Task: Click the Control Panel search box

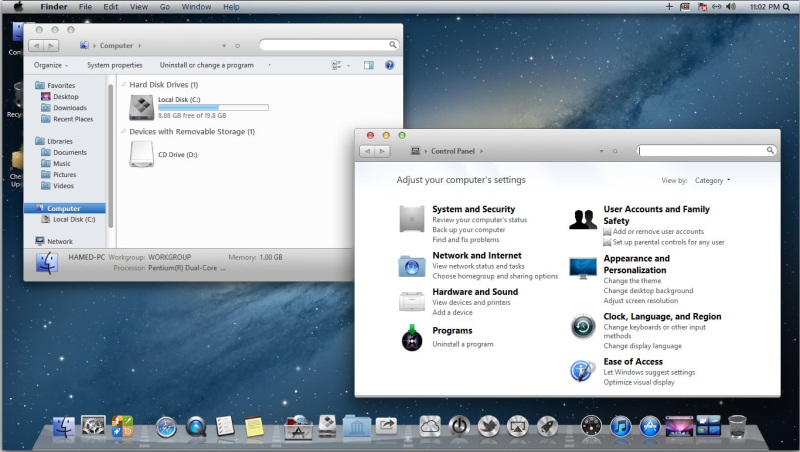Action: click(707, 150)
